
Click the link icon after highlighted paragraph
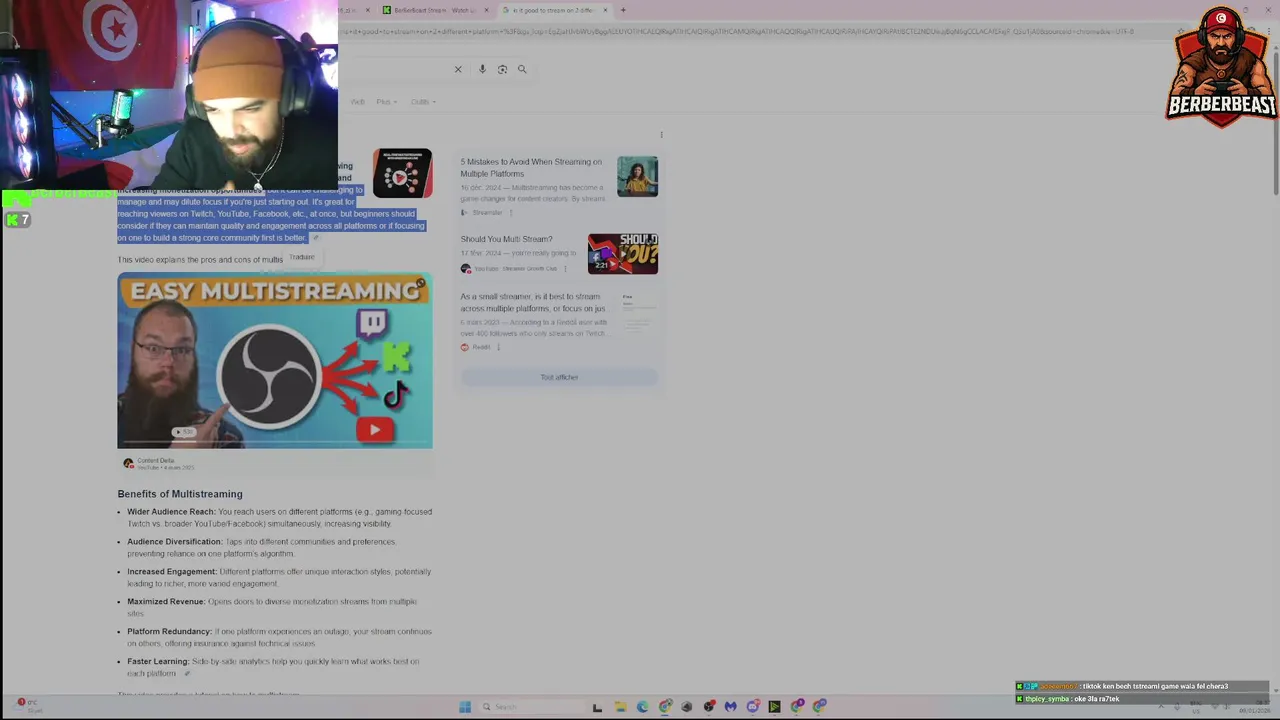(x=315, y=238)
